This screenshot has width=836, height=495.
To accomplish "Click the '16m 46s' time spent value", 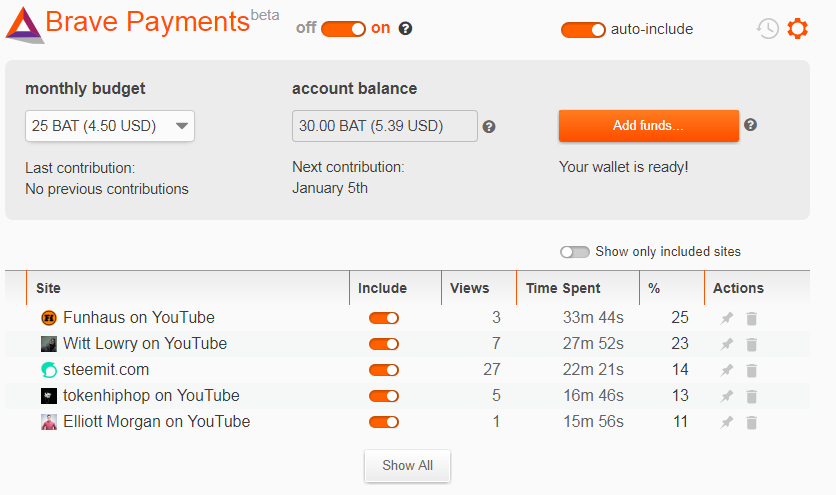I will [x=593, y=396].
